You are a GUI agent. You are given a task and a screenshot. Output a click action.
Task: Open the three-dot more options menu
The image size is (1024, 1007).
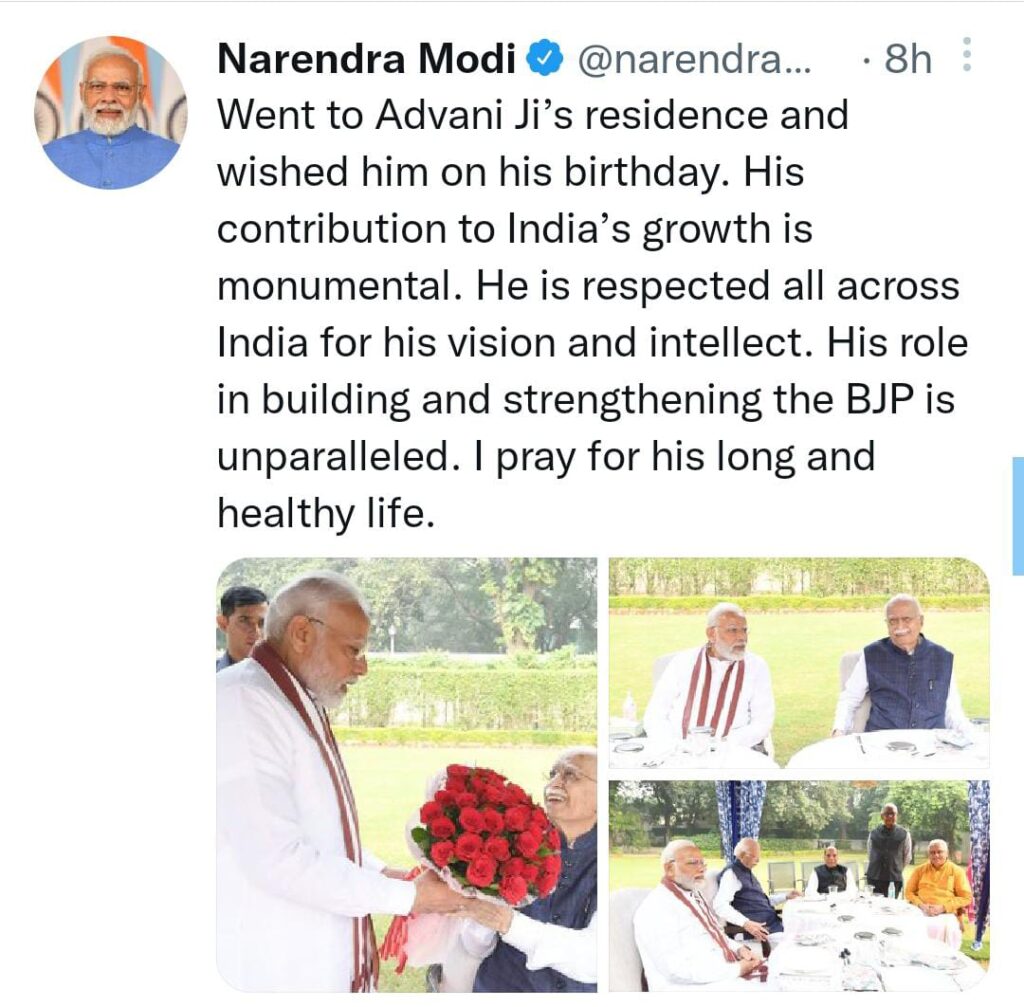coord(968,55)
